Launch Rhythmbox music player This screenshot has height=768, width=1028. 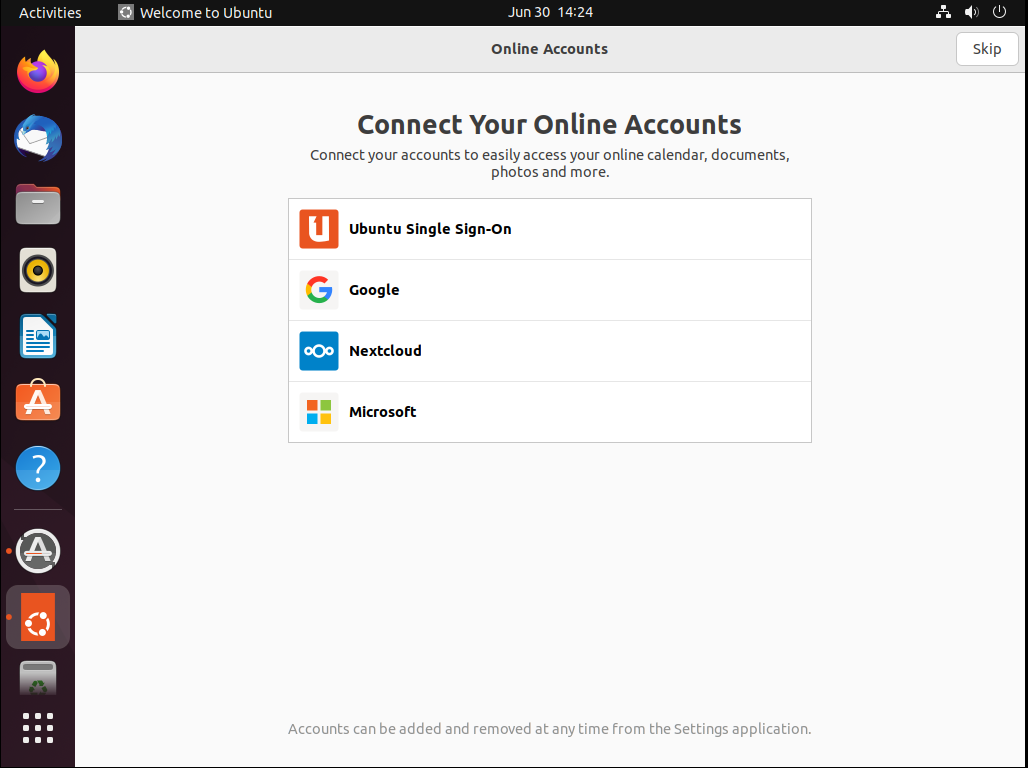(38, 270)
